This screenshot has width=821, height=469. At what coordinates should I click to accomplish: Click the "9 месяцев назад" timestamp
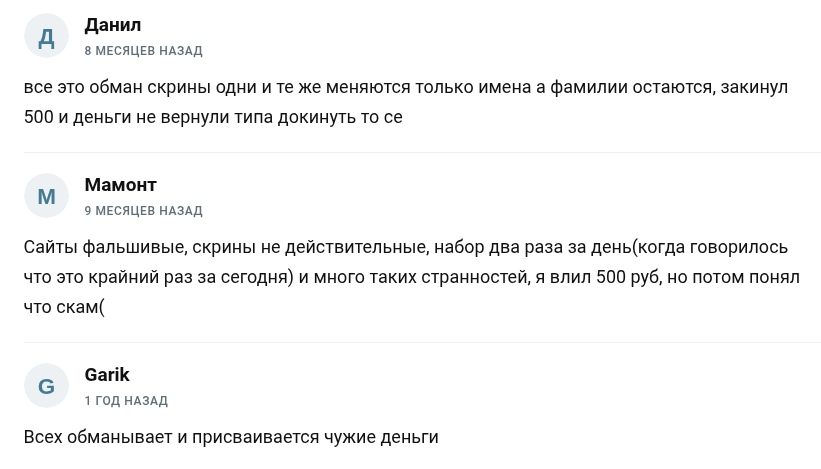143,211
